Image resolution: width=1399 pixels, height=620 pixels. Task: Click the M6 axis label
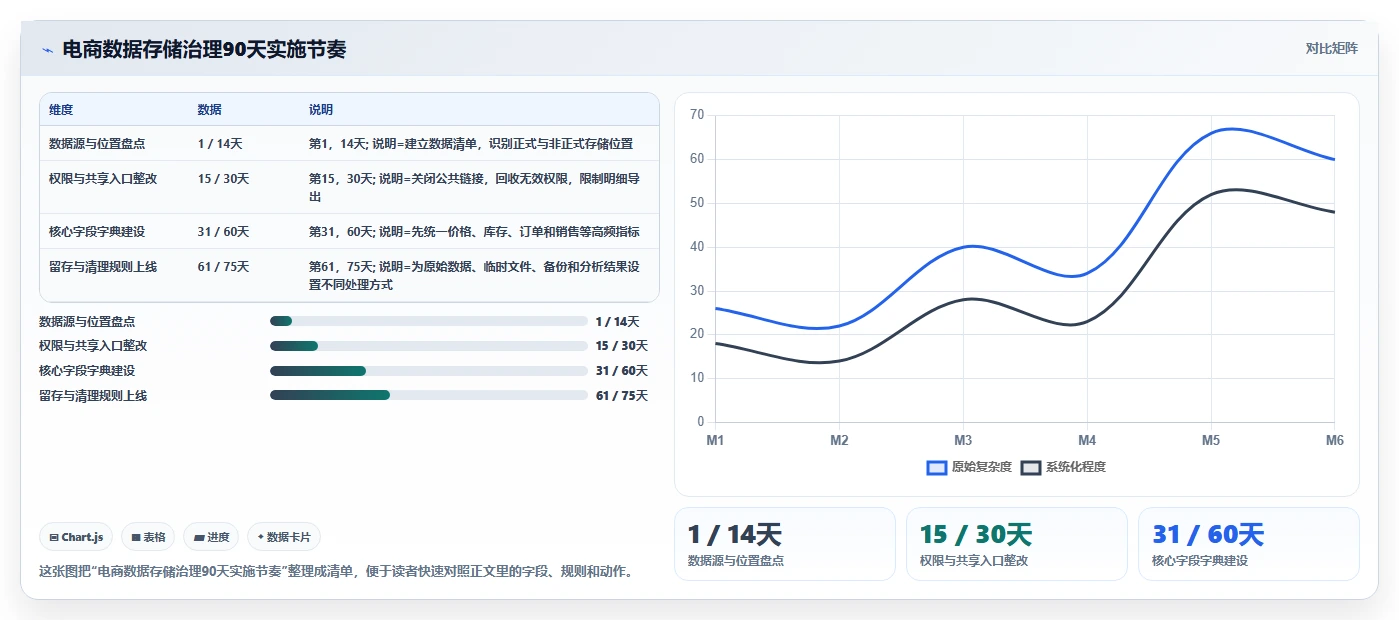coord(1334,440)
